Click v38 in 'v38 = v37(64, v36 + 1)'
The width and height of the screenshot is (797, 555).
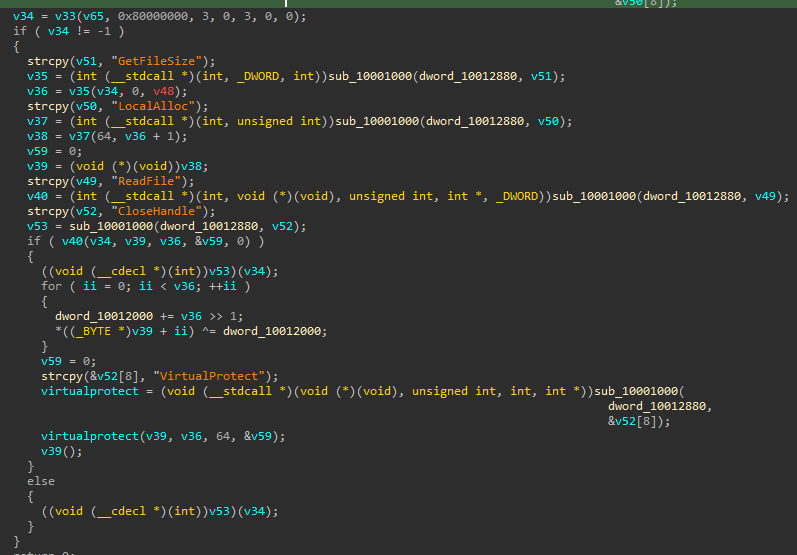click(x=37, y=136)
